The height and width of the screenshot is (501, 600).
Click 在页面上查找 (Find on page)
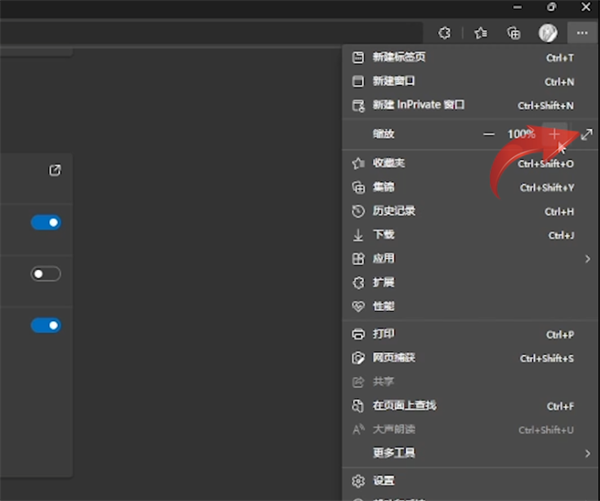tap(404, 406)
